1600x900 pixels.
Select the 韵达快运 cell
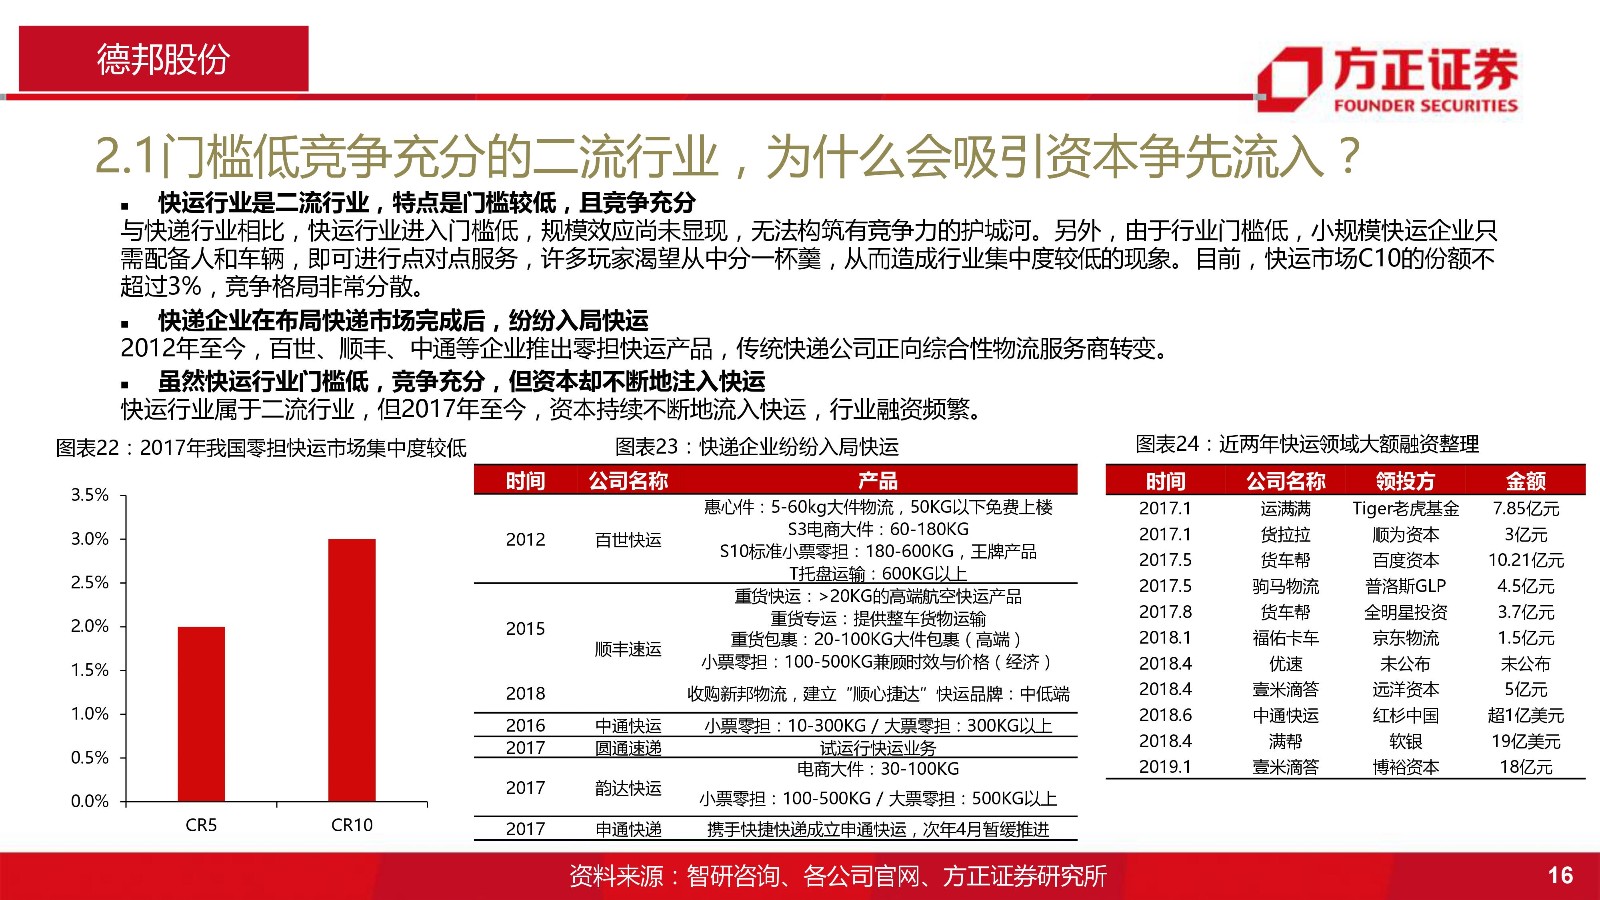[628, 788]
